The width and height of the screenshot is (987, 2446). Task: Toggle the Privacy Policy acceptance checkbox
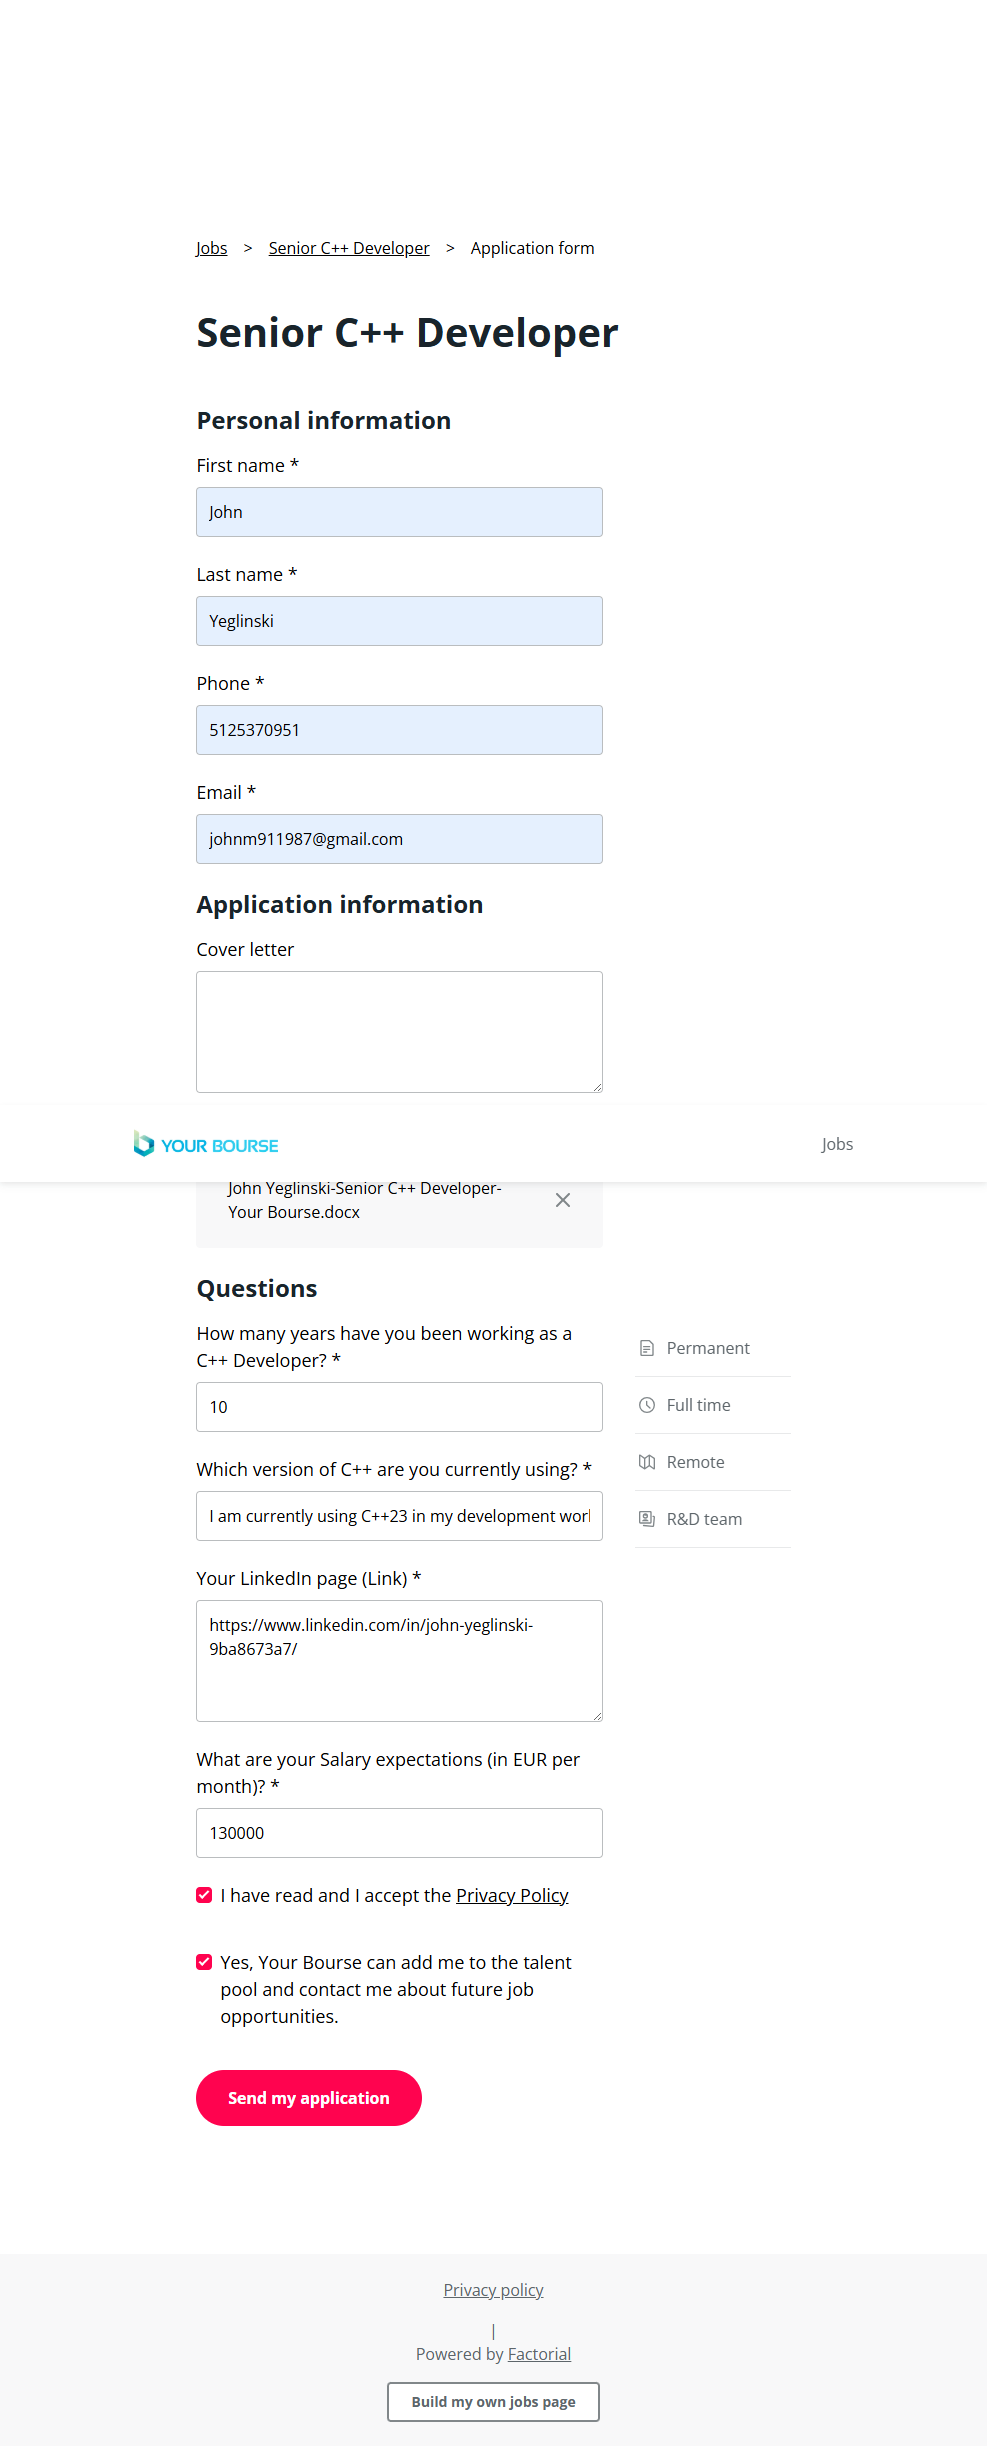coord(204,1895)
